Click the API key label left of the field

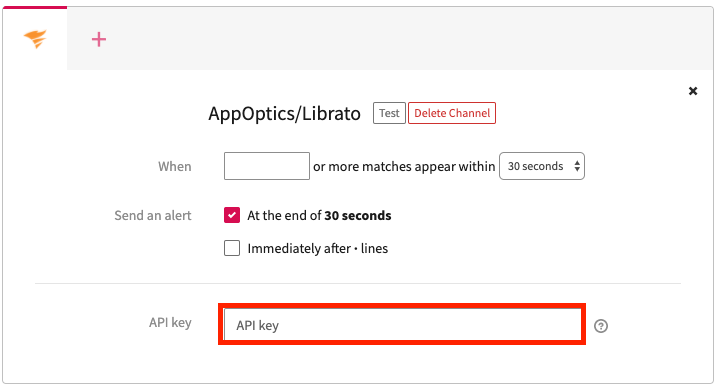tap(170, 322)
